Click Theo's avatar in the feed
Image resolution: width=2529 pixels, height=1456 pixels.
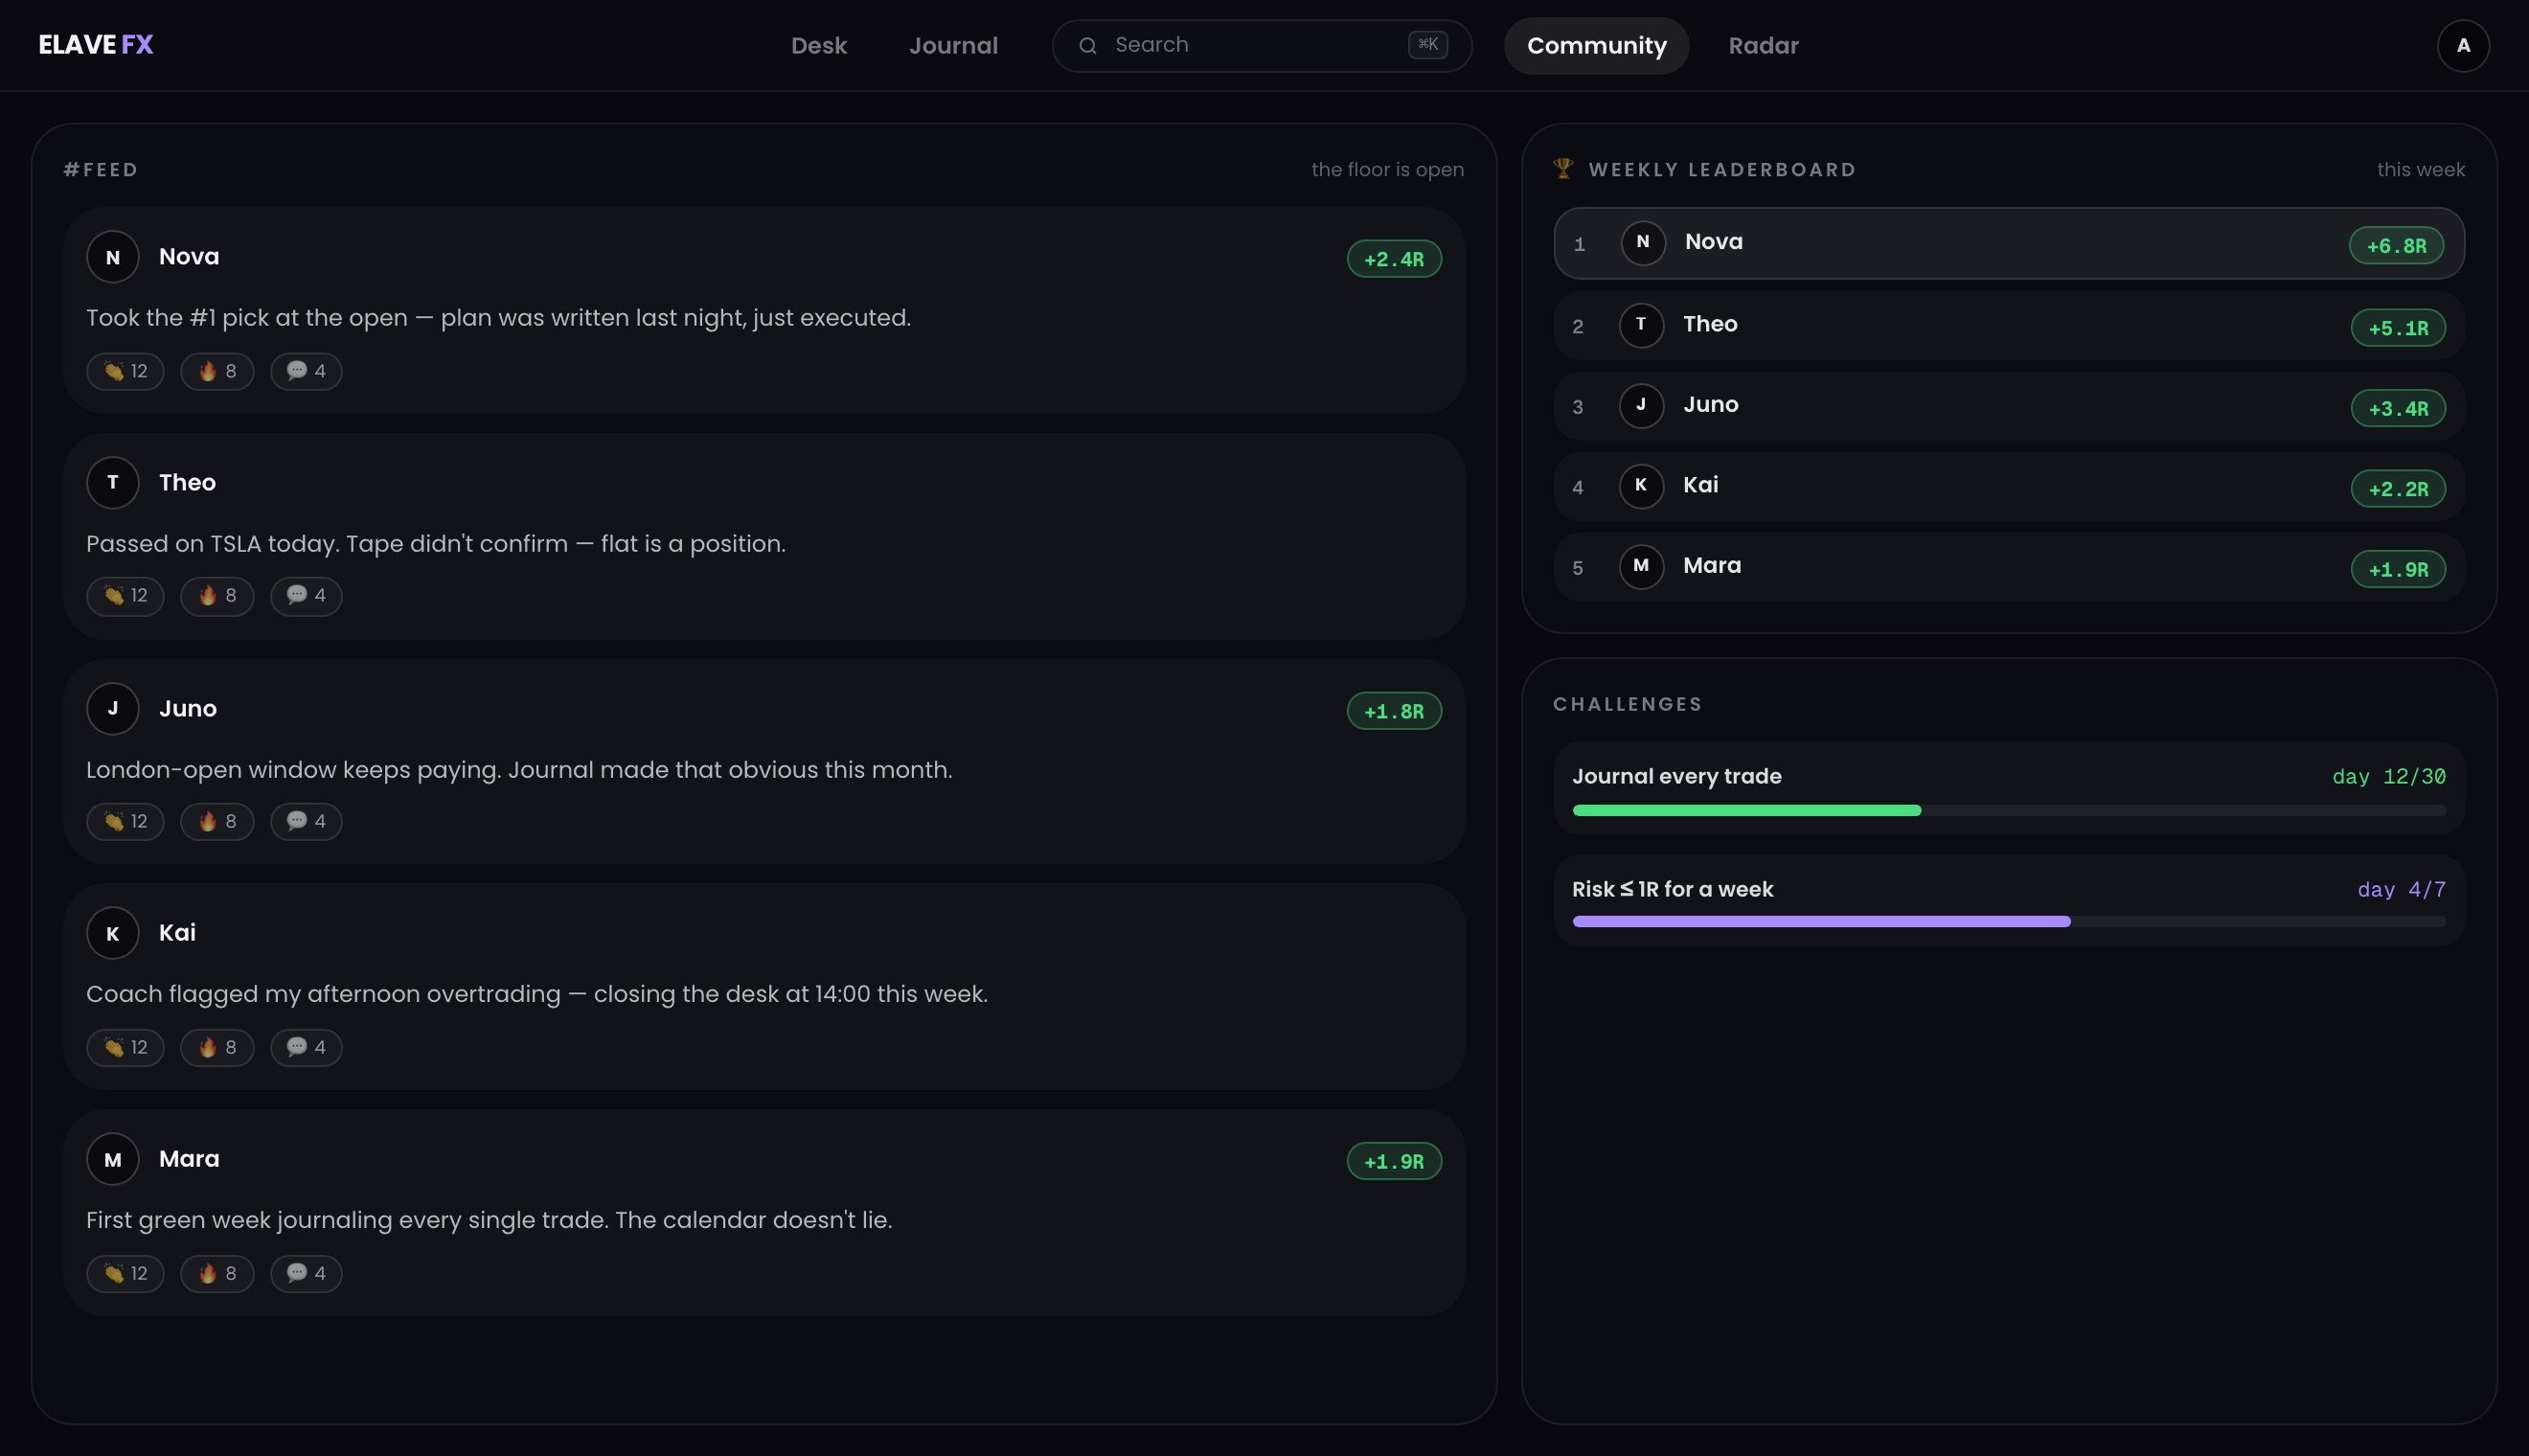tap(113, 482)
